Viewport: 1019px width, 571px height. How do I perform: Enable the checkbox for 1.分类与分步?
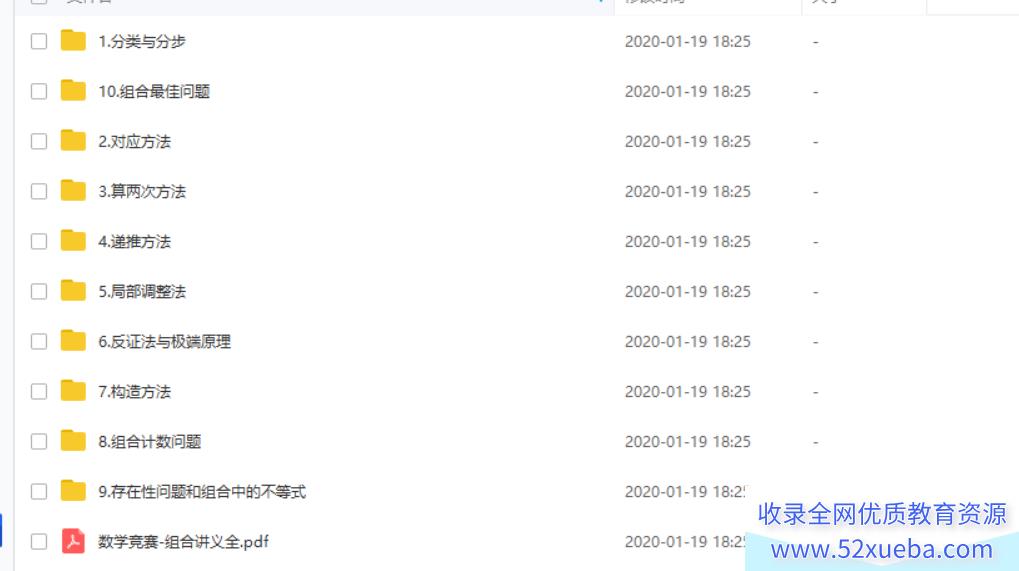[39, 42]
